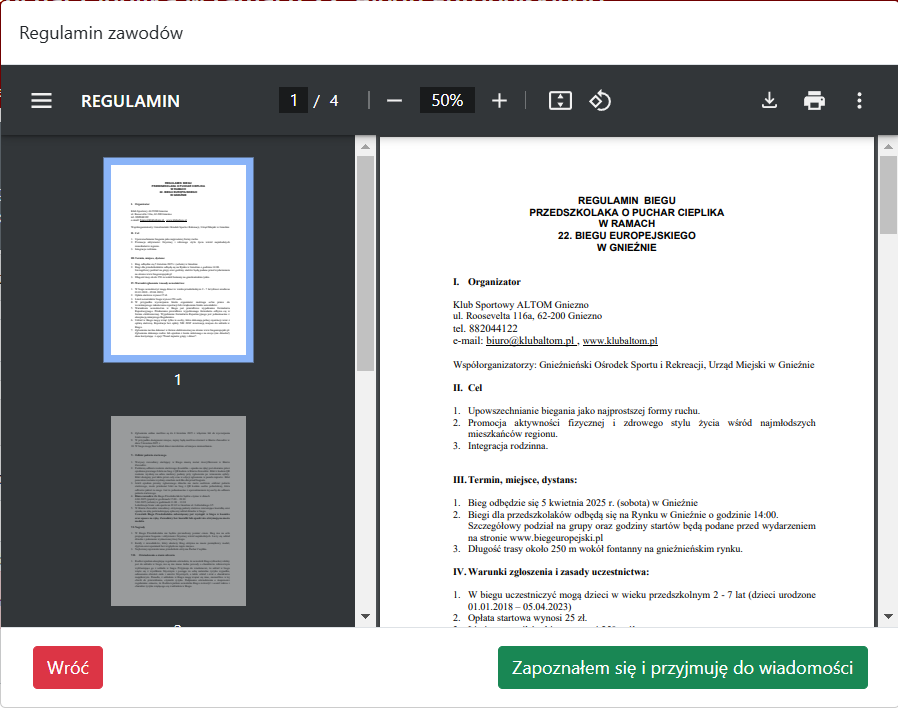Select the second page thumbnail

point(178,510)
